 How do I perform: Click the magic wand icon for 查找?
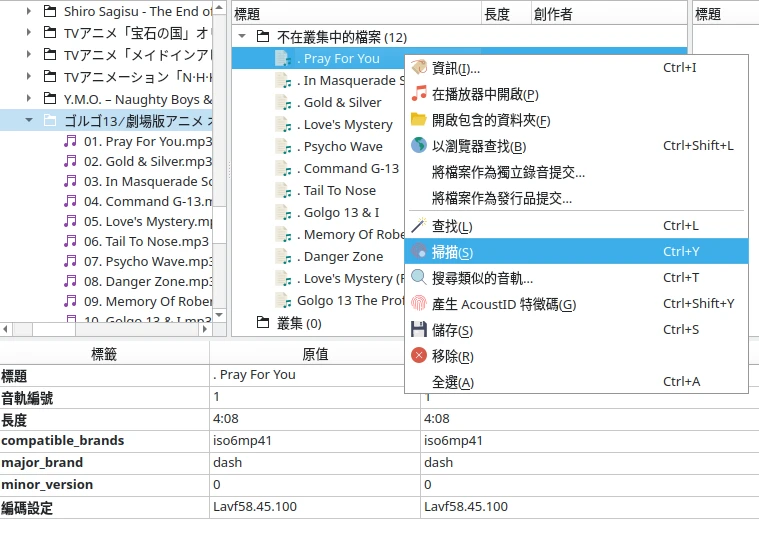pos(419,226)
